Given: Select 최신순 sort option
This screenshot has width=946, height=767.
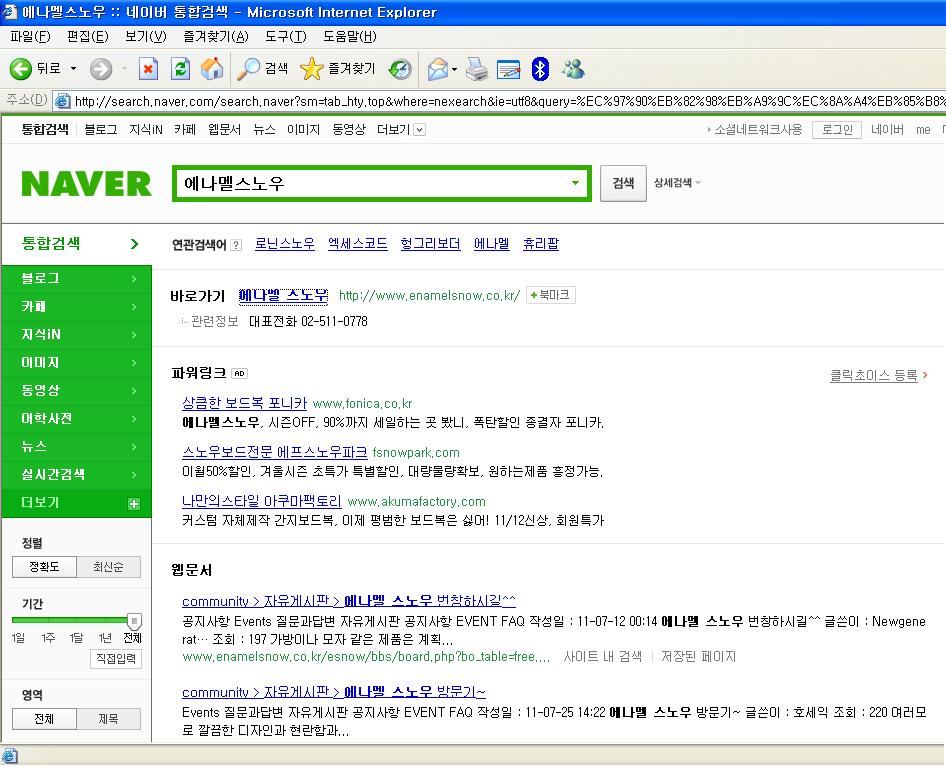Looking at the screenshot, I should point(109,567).
